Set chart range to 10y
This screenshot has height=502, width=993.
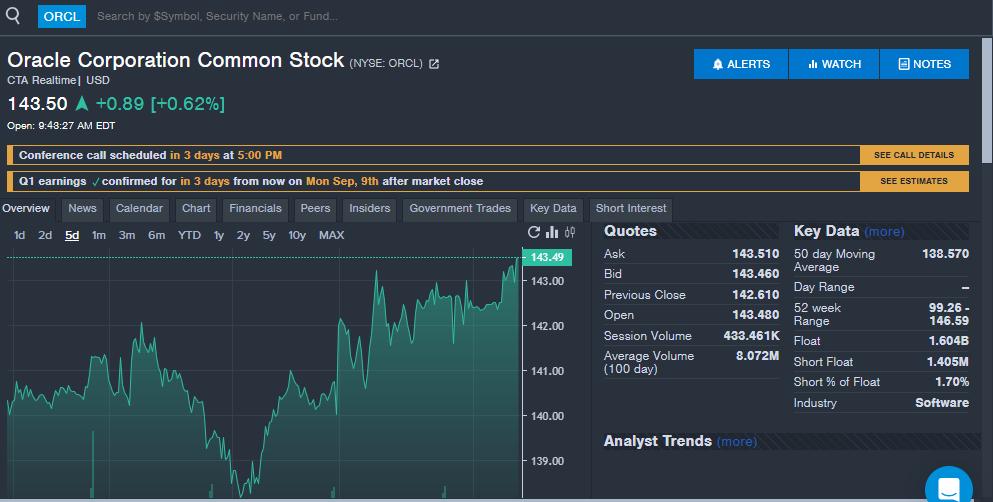point(297,235)
